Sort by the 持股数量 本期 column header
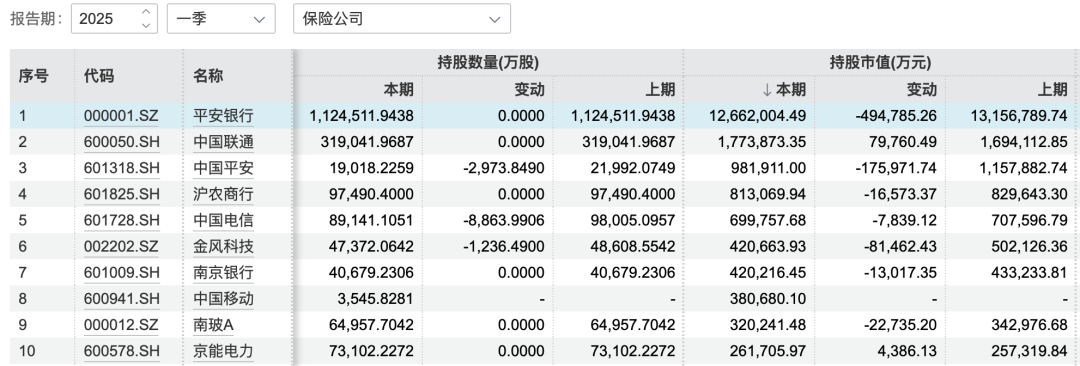This screenshot has width=1080, height=366. pos(399,89)
